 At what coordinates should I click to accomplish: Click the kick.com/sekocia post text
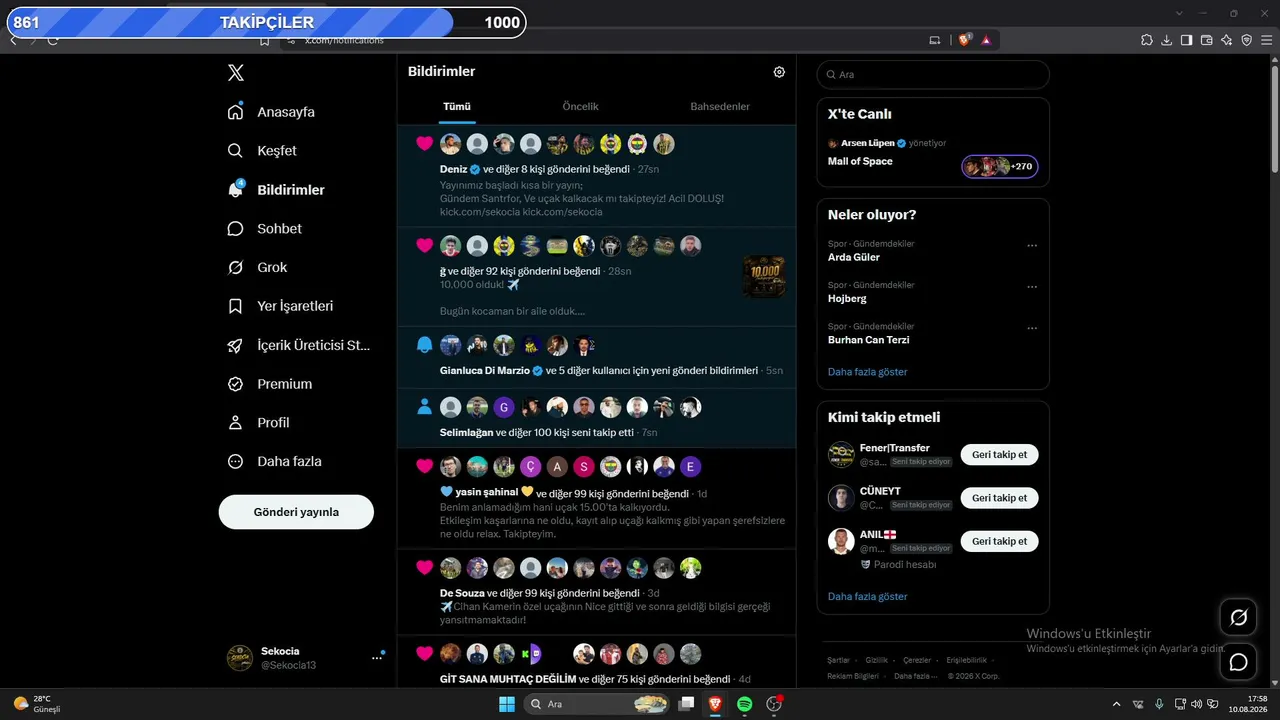point(521,212)
